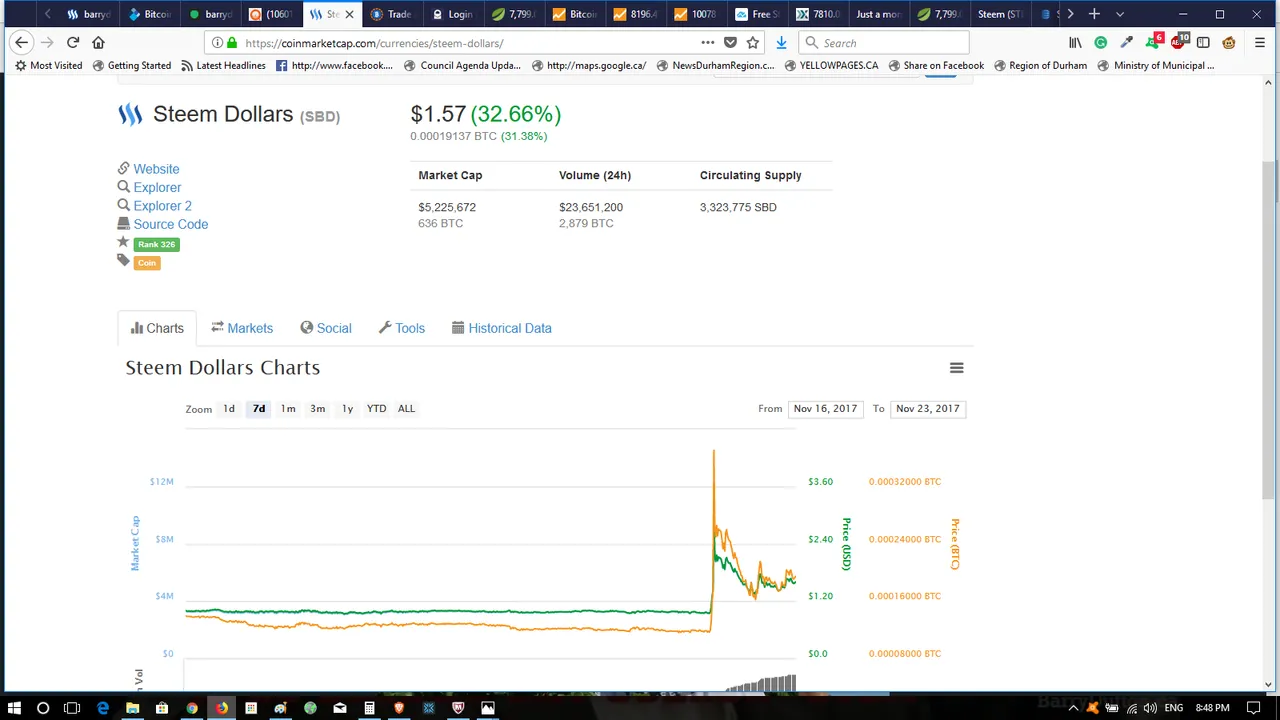Toggle the Firefox sidebar view
Viewport: 1280px width, 720px height.
1203,43
